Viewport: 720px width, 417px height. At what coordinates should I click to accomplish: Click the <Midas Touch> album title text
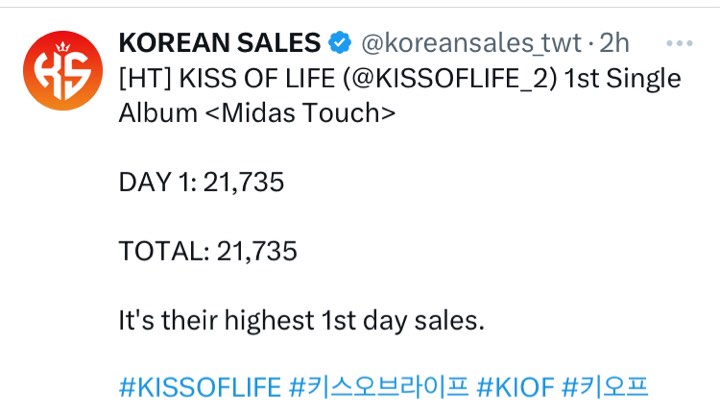coord(300,113)
